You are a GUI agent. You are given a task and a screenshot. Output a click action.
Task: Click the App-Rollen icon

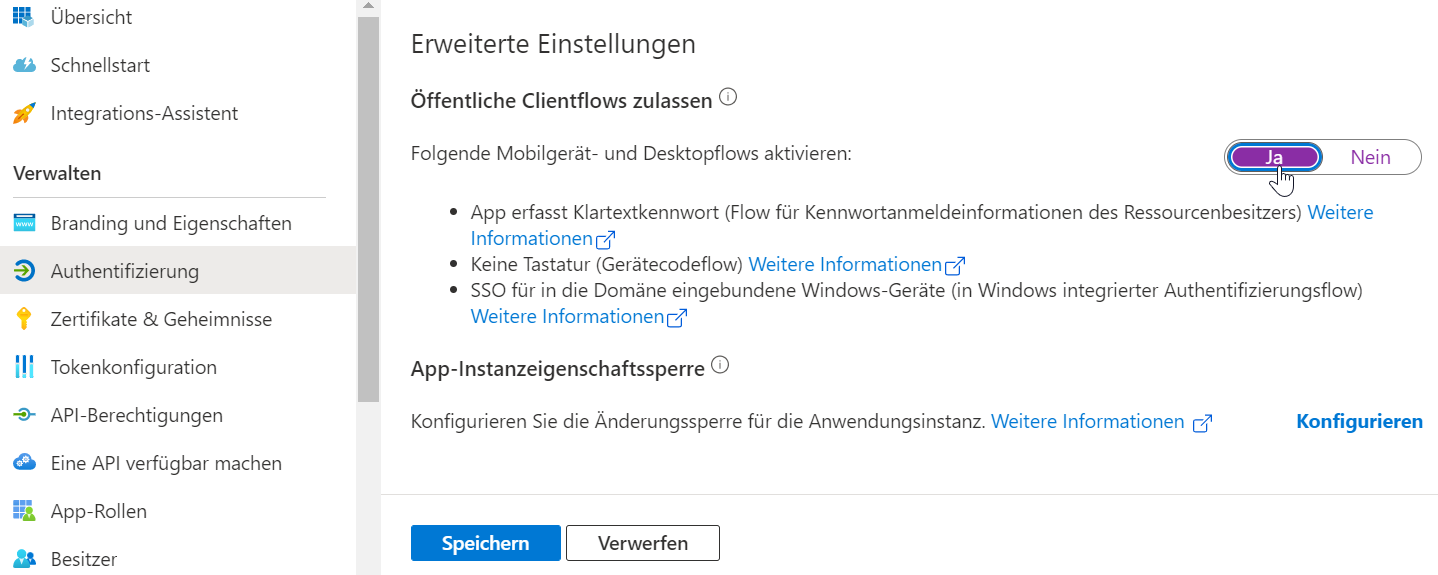[x=24, y=511]
